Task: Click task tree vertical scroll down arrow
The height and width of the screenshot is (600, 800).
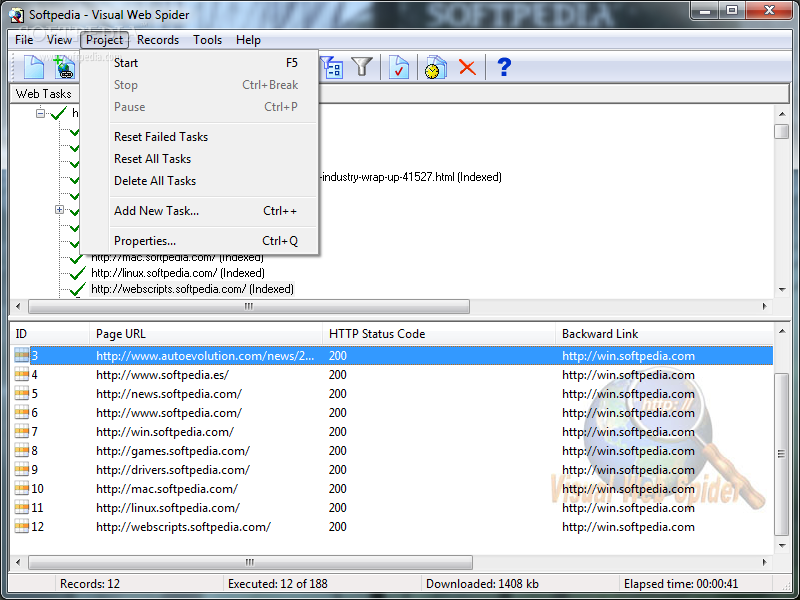Action: (x=782, y=290)
